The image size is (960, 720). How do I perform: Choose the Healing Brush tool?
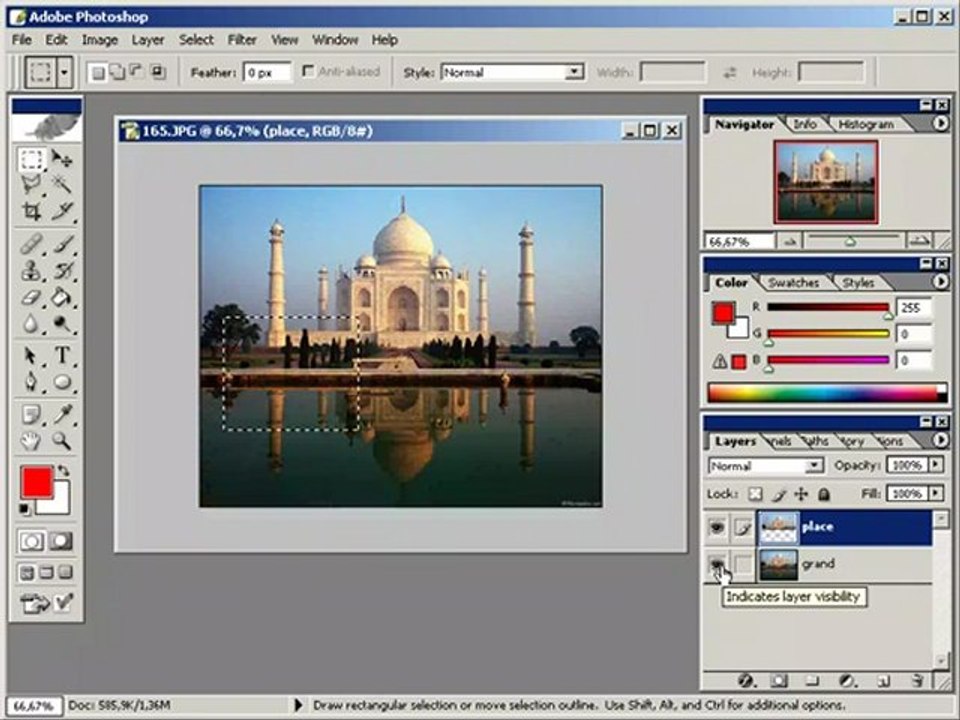[x=31, y=244]
